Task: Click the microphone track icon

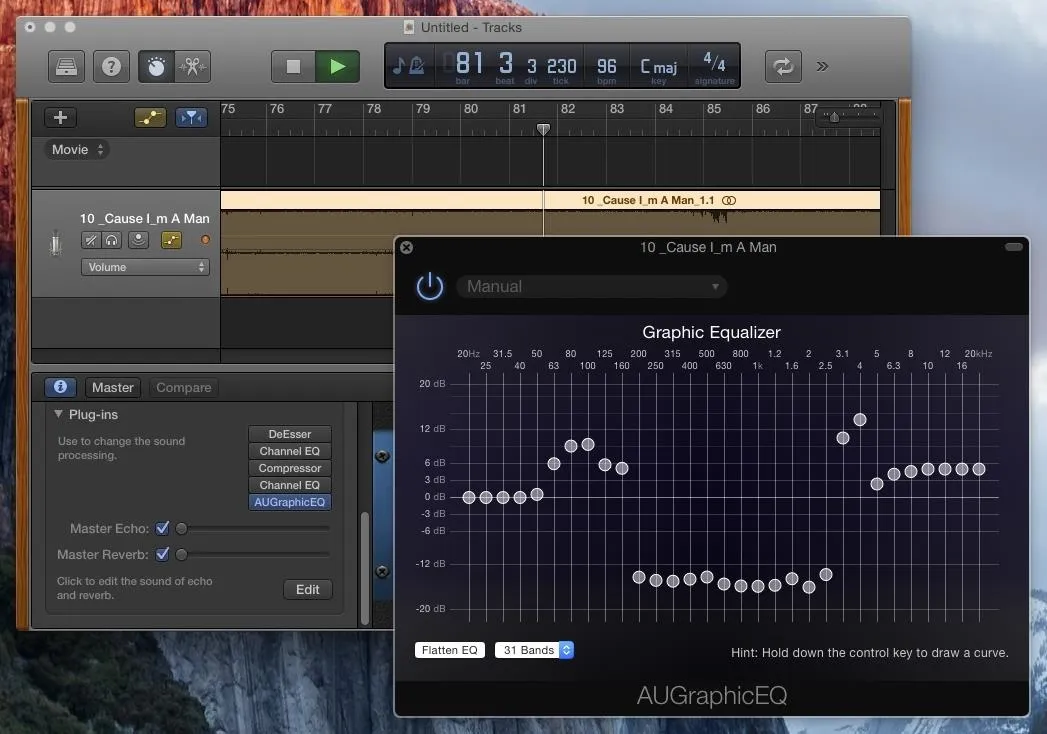Action: pyautogui.click(x=55, y=242)
